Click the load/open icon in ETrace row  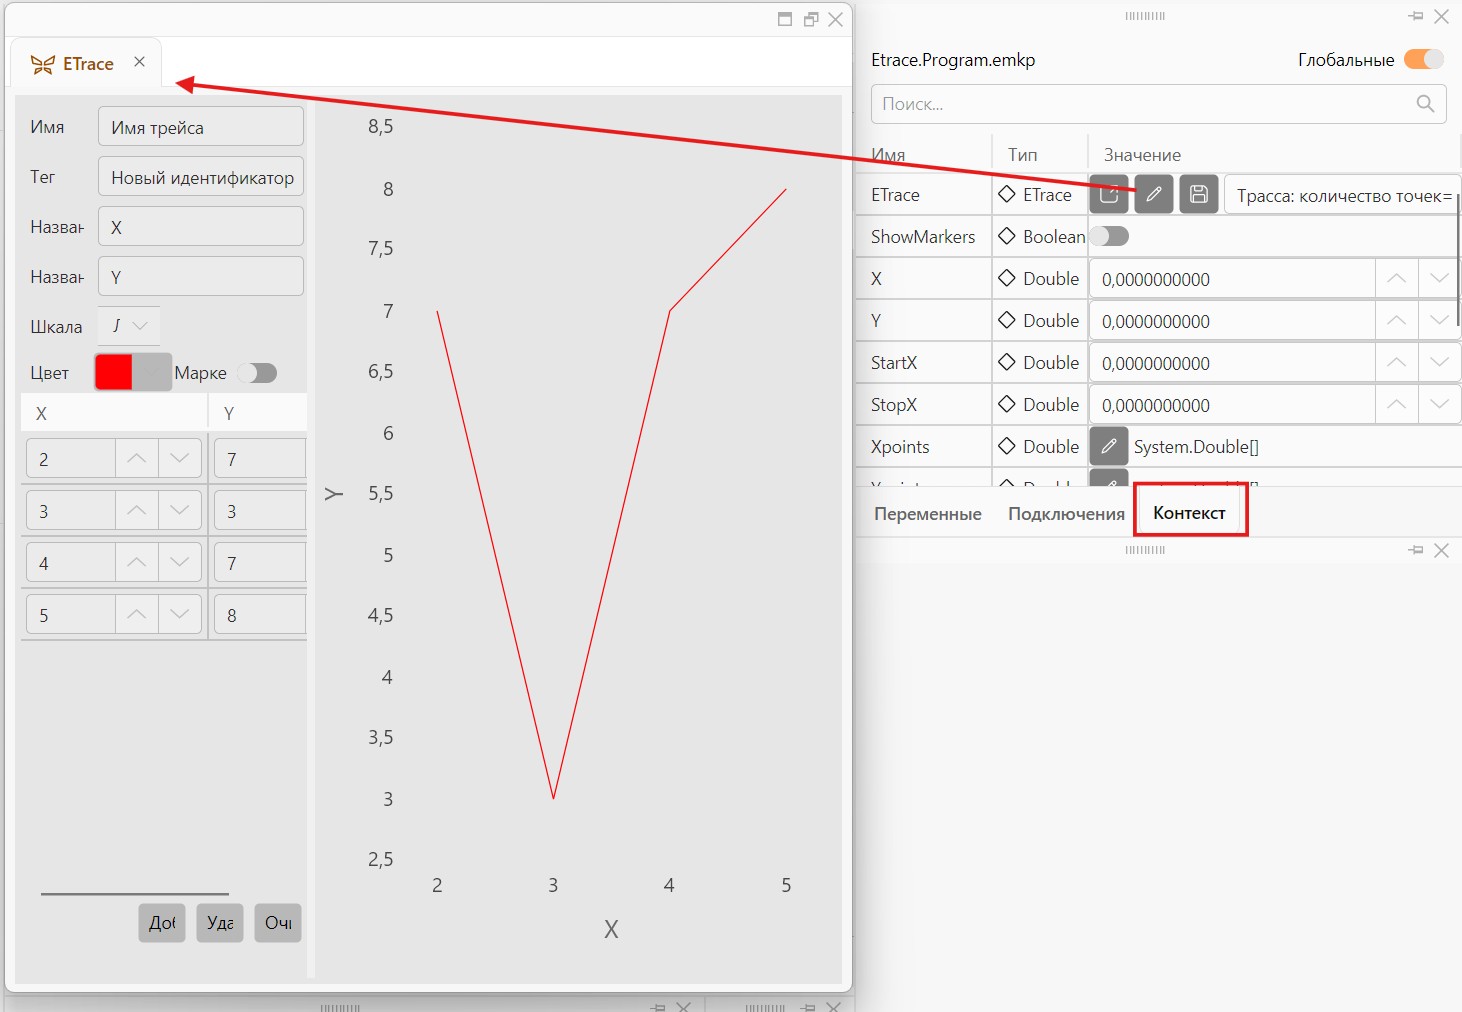[x=1108, y=194]
